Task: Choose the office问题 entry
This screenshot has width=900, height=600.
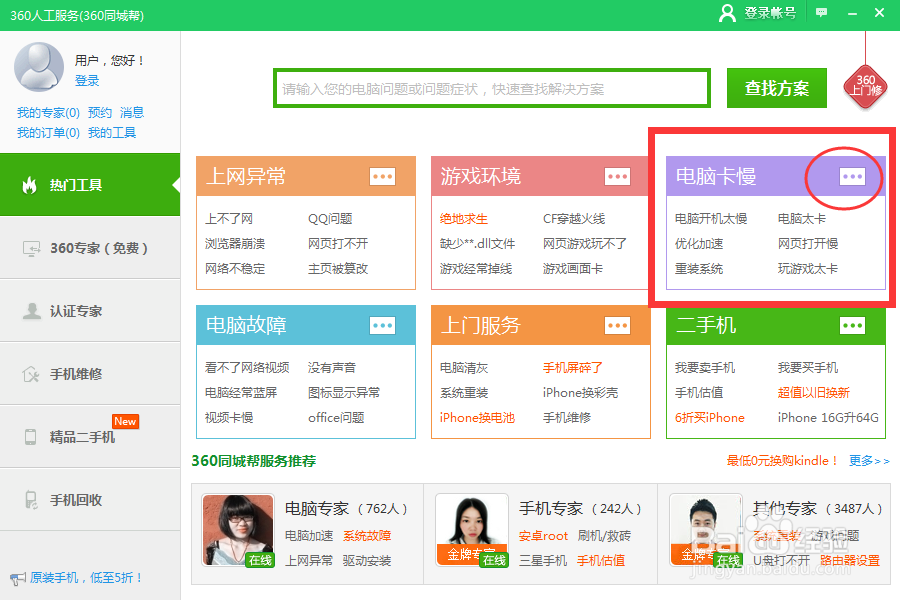Action: click(336, 417)
